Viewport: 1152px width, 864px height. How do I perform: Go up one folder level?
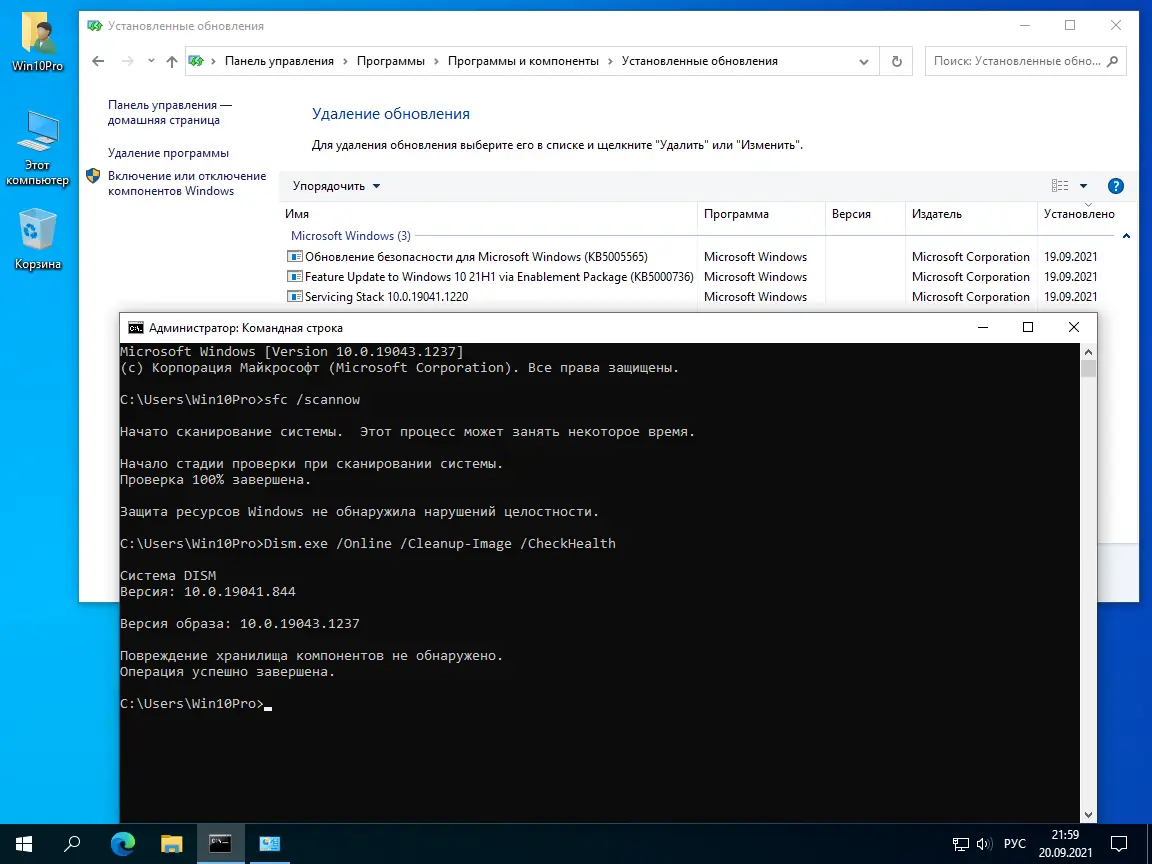point(171,62)
